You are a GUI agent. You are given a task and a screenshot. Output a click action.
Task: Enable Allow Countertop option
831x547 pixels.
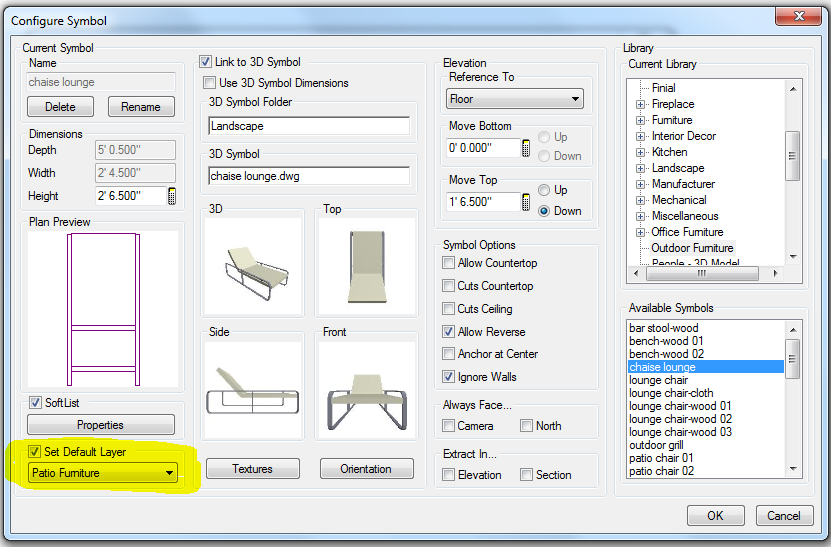[x=449, y=263]
